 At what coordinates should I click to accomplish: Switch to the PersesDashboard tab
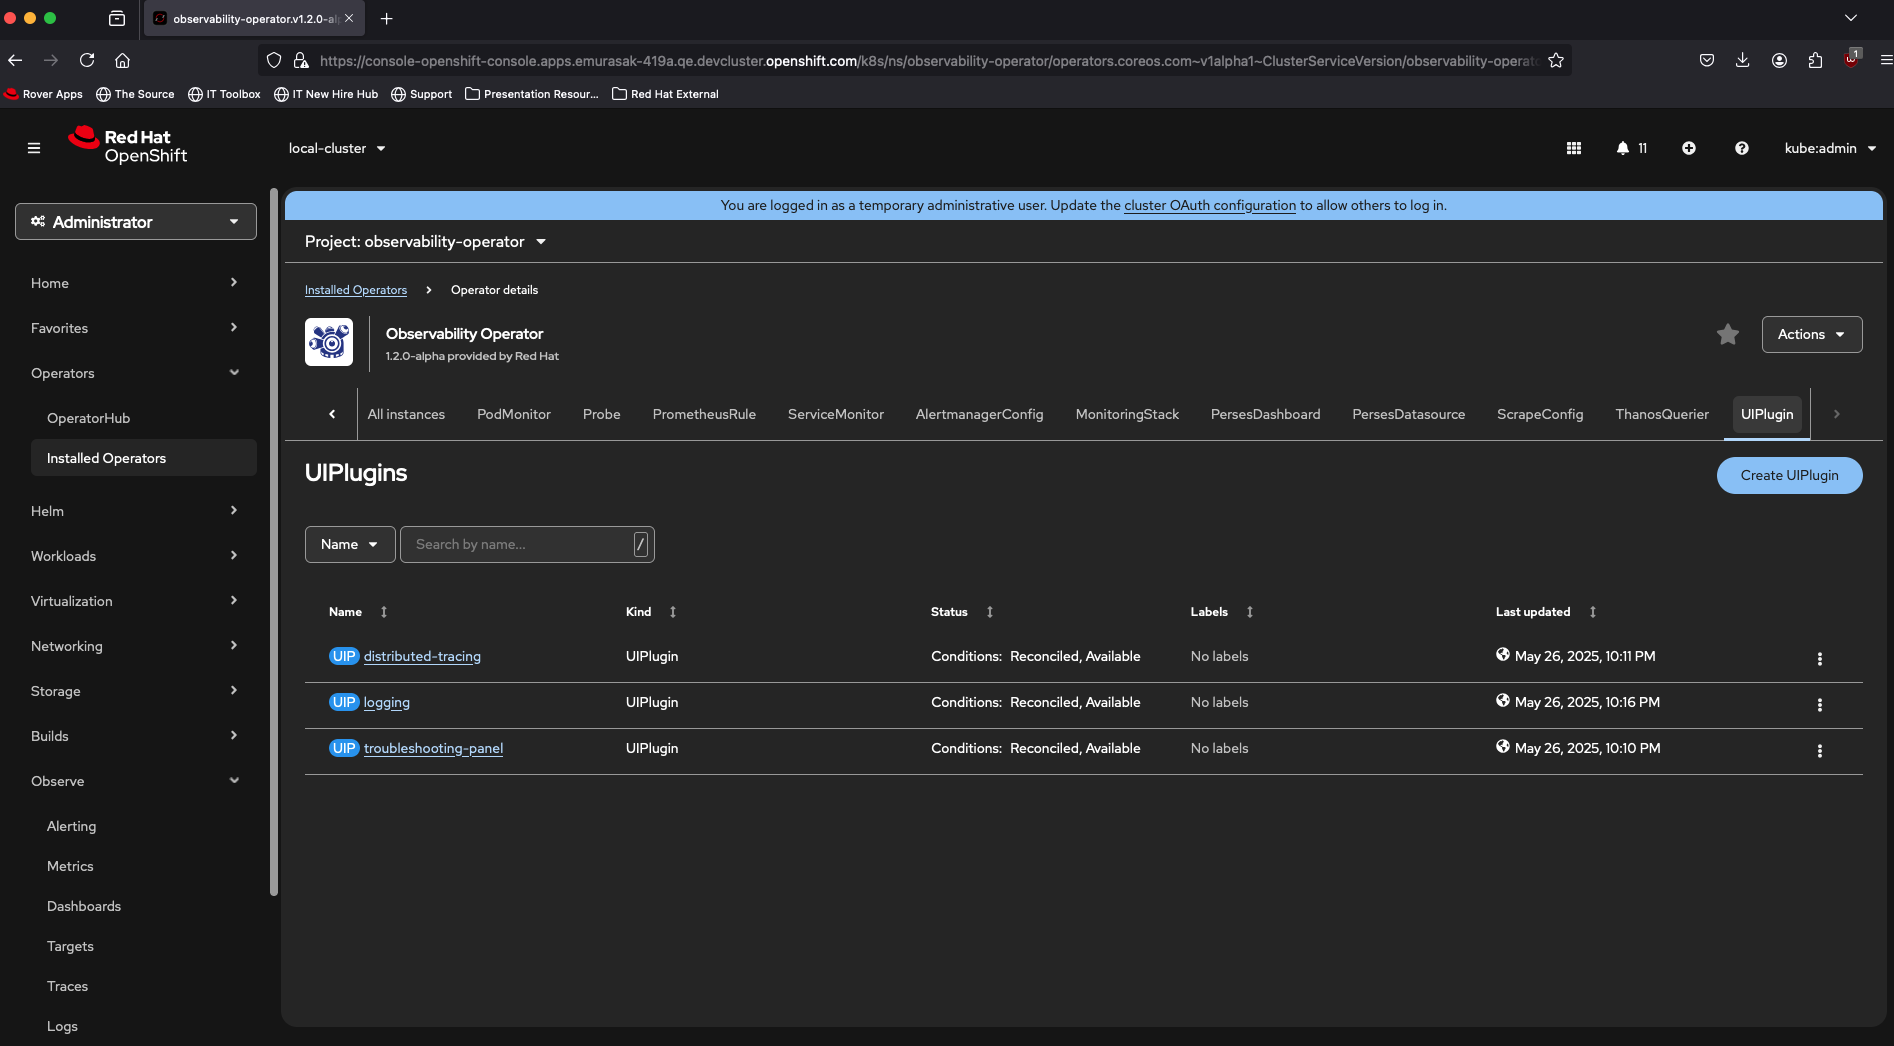tap(1265, 414)
